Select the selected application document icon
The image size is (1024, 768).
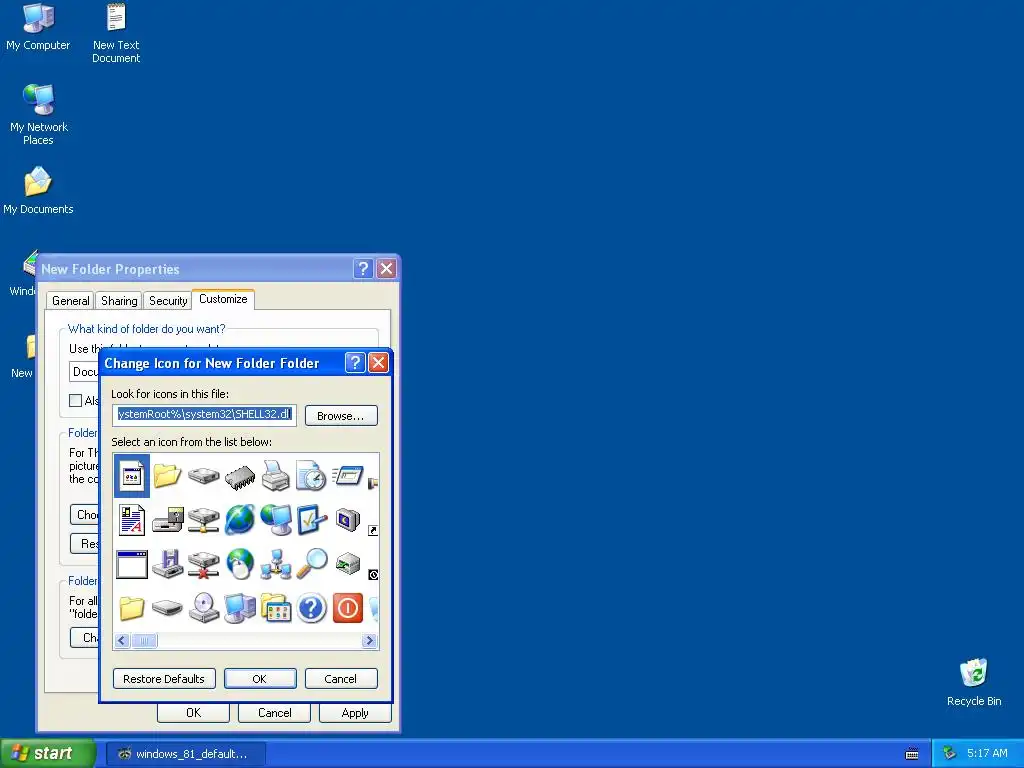pos(132,475)
